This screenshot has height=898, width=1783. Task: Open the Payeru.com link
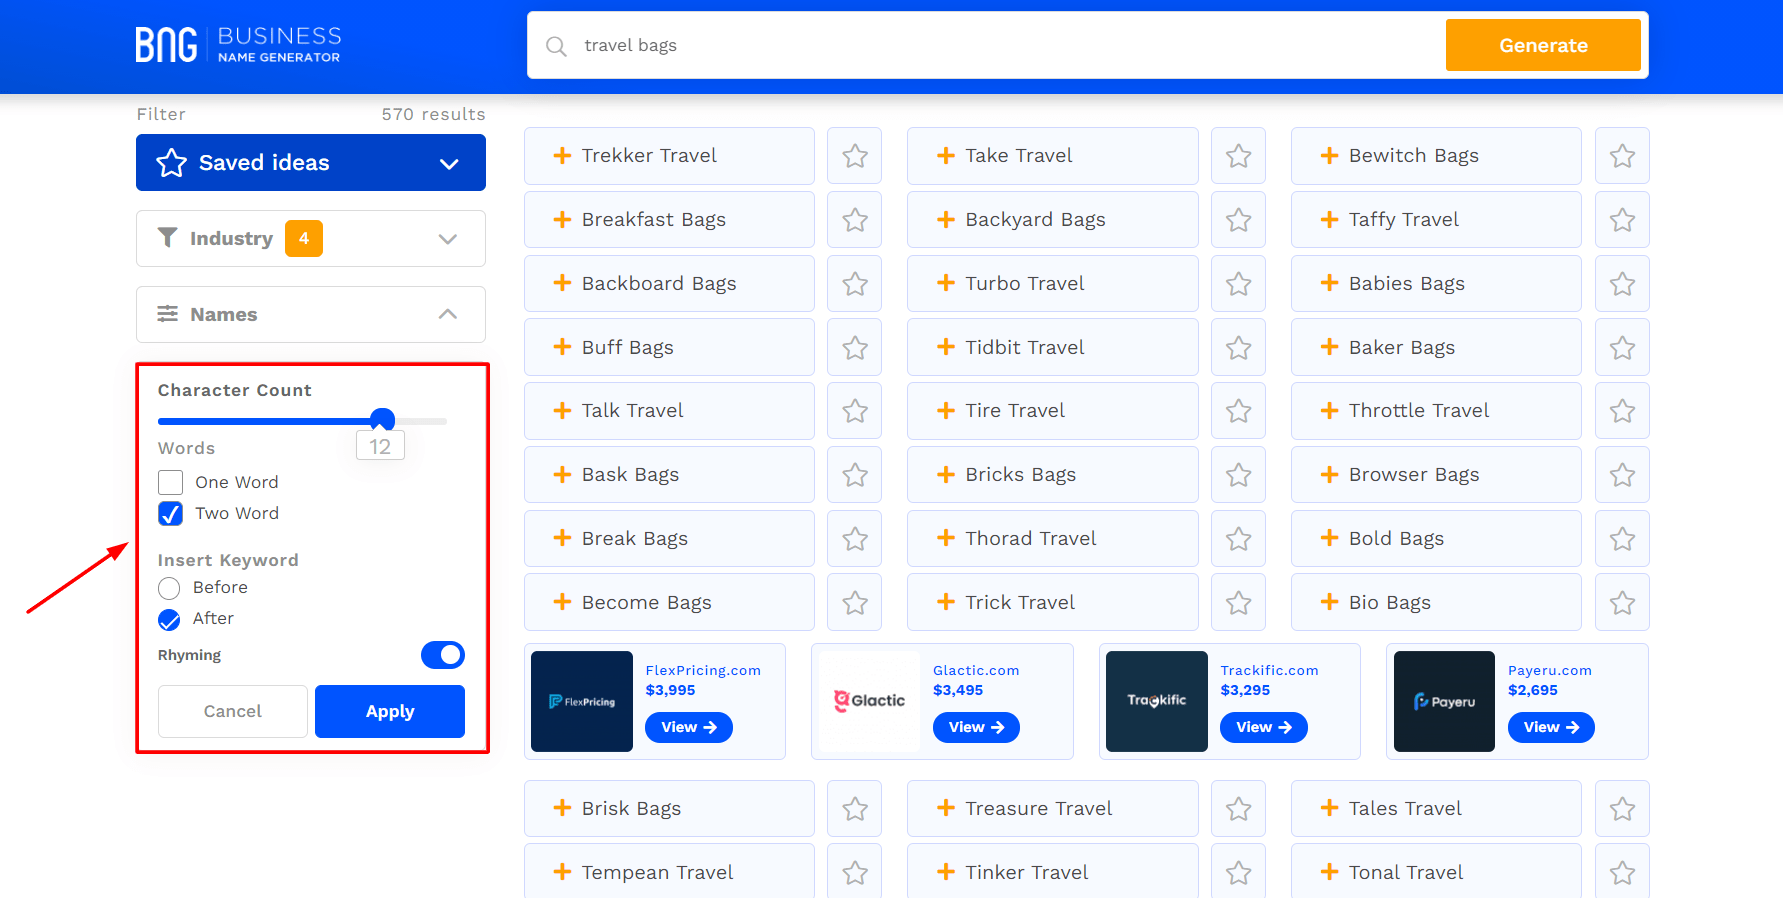[x=1550, y=671]
